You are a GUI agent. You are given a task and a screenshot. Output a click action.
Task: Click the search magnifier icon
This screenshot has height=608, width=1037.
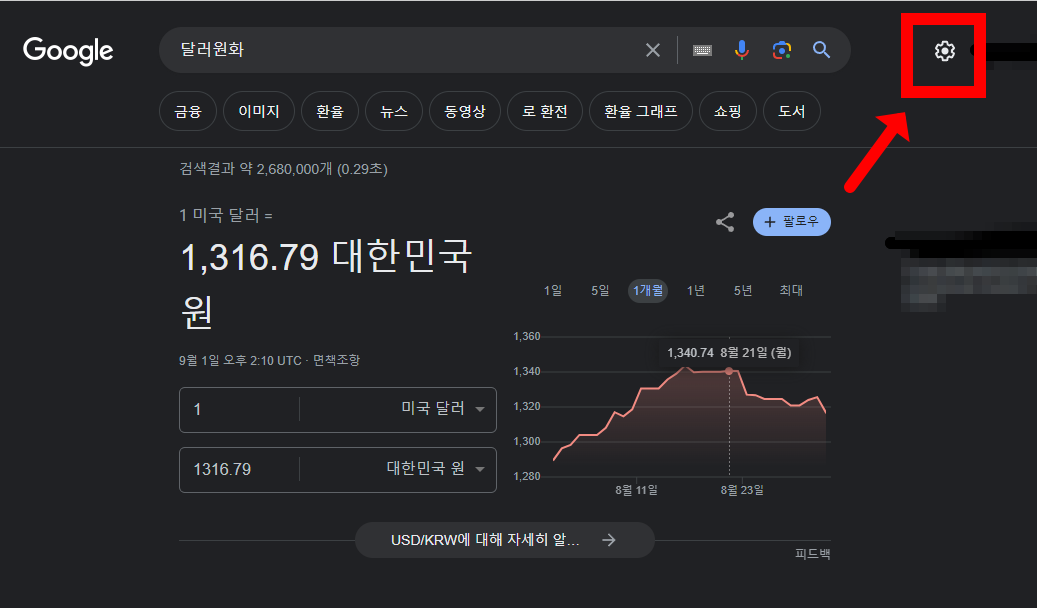(x=821, y=49)
